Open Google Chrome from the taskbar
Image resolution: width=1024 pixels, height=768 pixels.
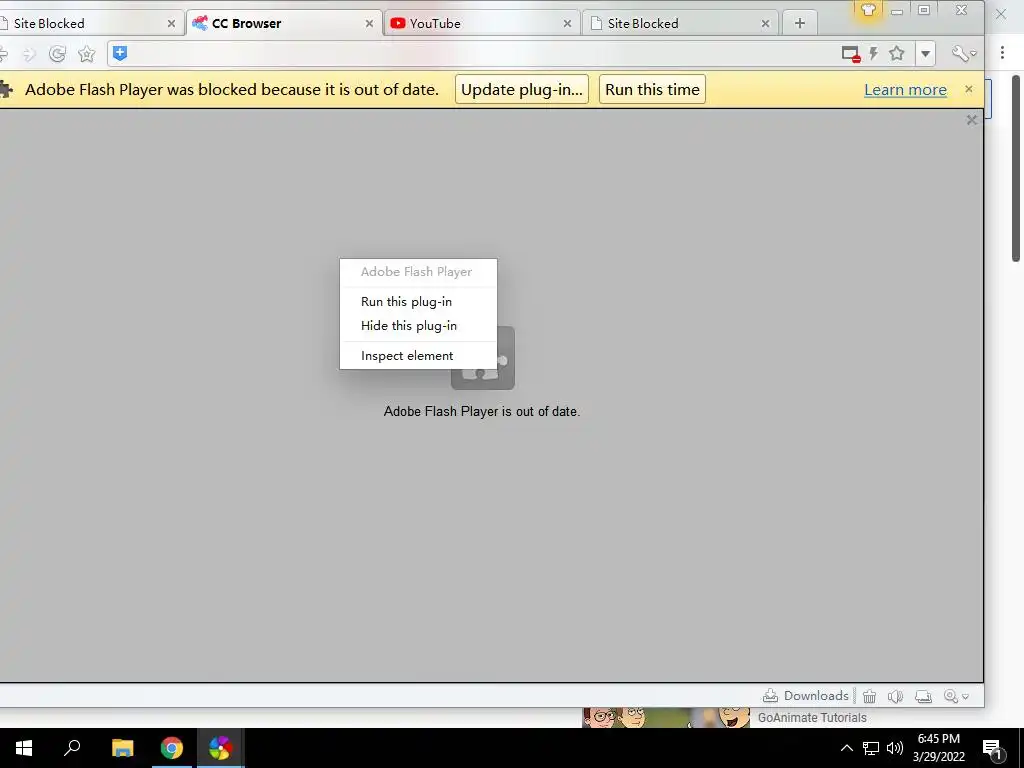172,748
